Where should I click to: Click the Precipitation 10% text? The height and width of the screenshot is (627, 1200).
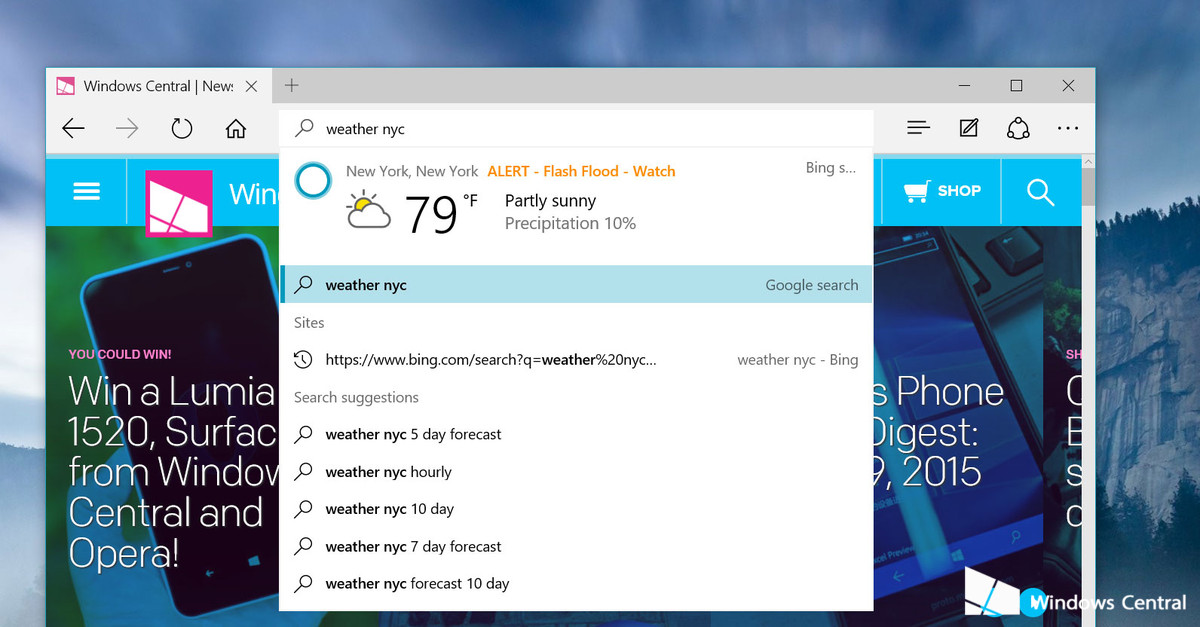tap(571, 224)
